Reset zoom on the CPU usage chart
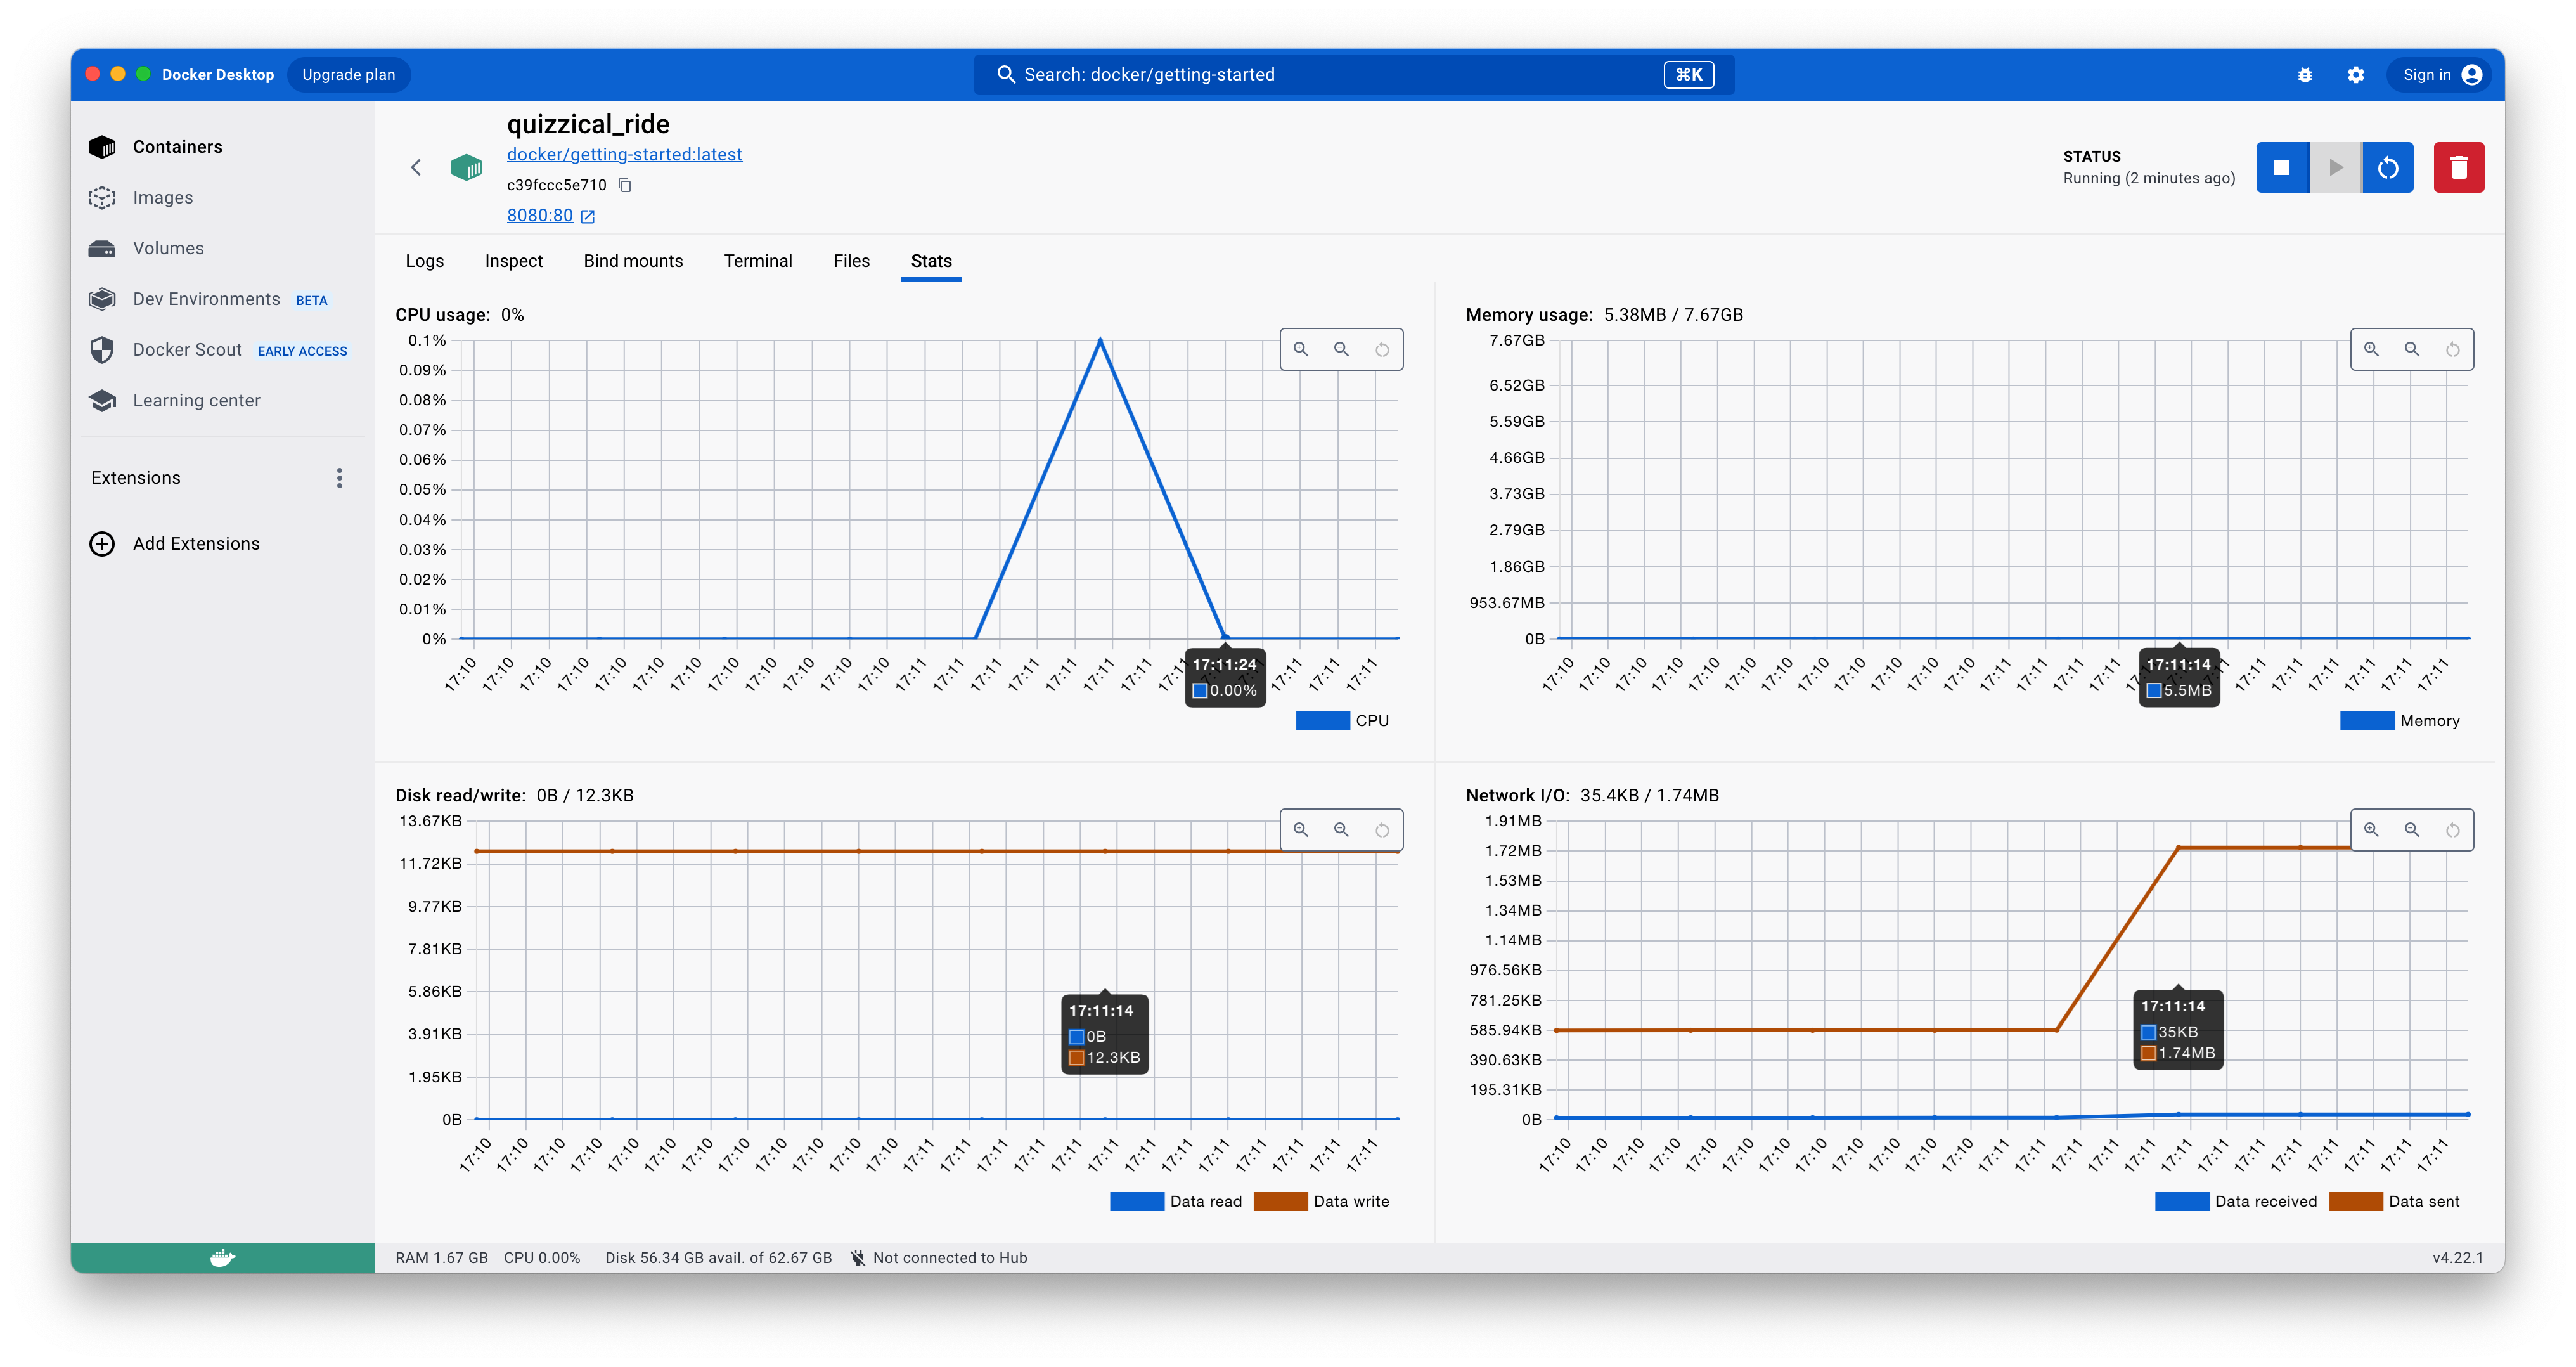The image size is (2576, 1367). (1382, 349)
